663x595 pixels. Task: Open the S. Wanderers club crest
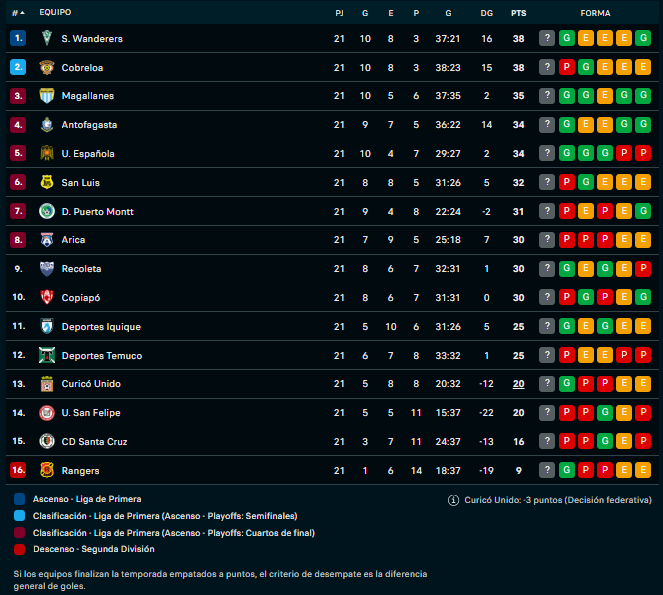point(47,38)
